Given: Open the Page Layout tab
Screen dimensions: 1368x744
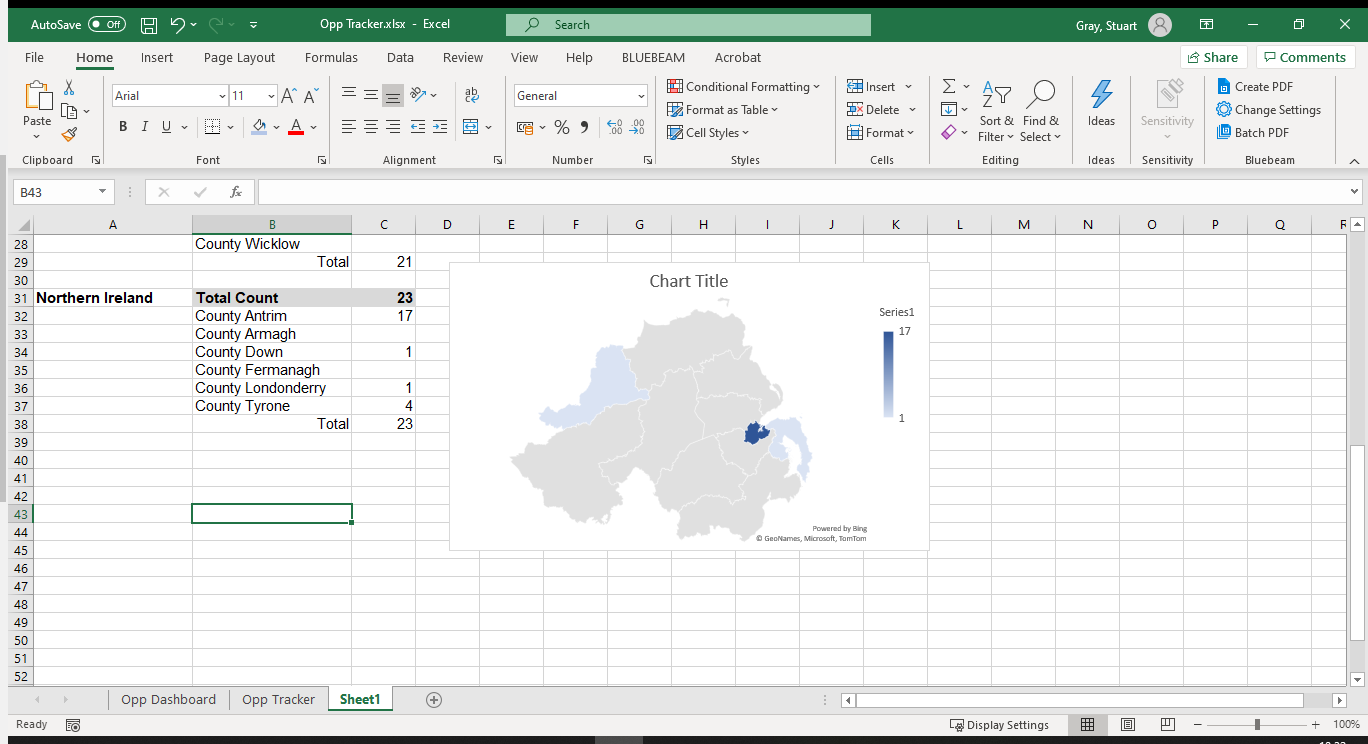Looking at the screenshot, I should [239, 58].
